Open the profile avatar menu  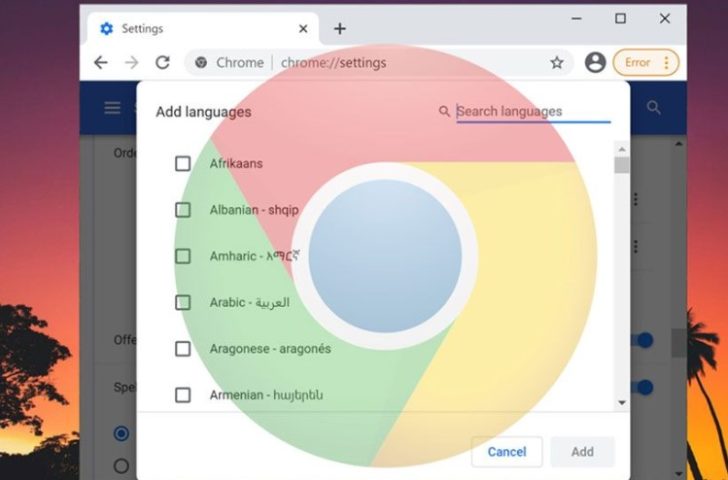(595, 62)
